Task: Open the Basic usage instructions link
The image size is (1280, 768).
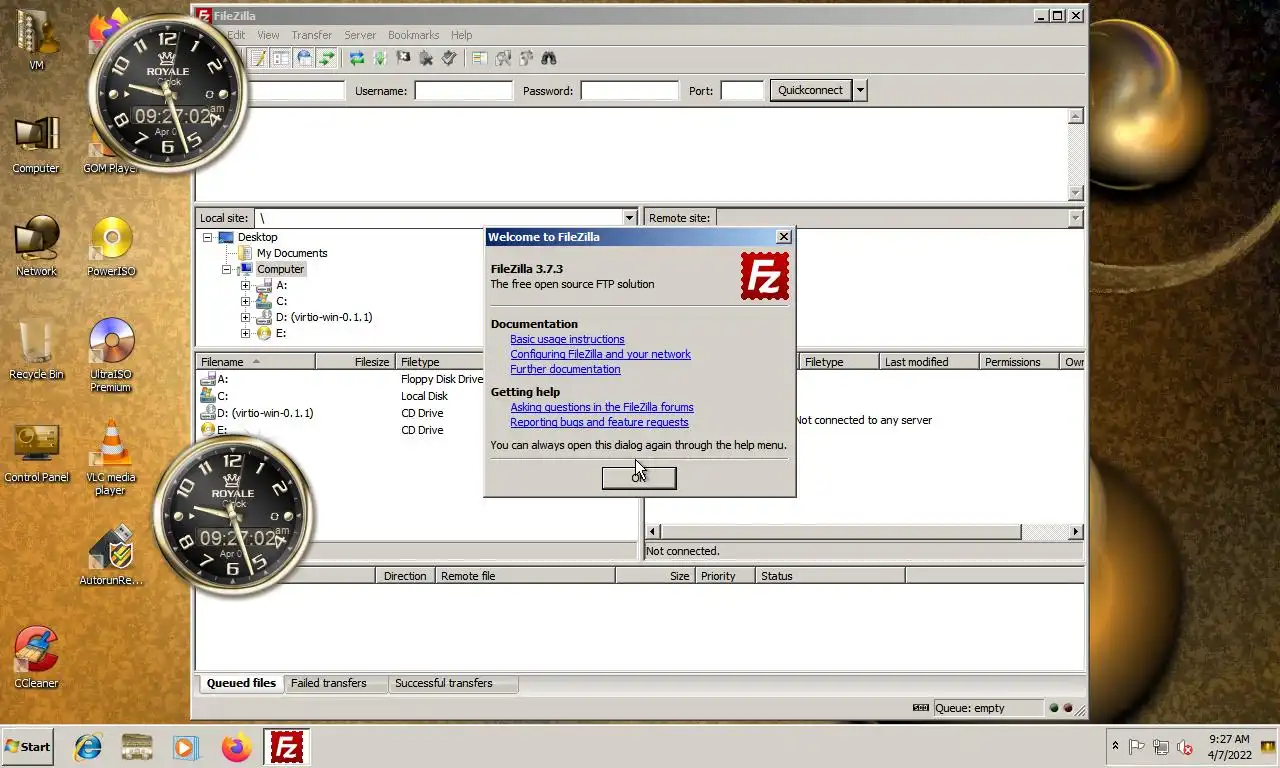Action: 567,339
